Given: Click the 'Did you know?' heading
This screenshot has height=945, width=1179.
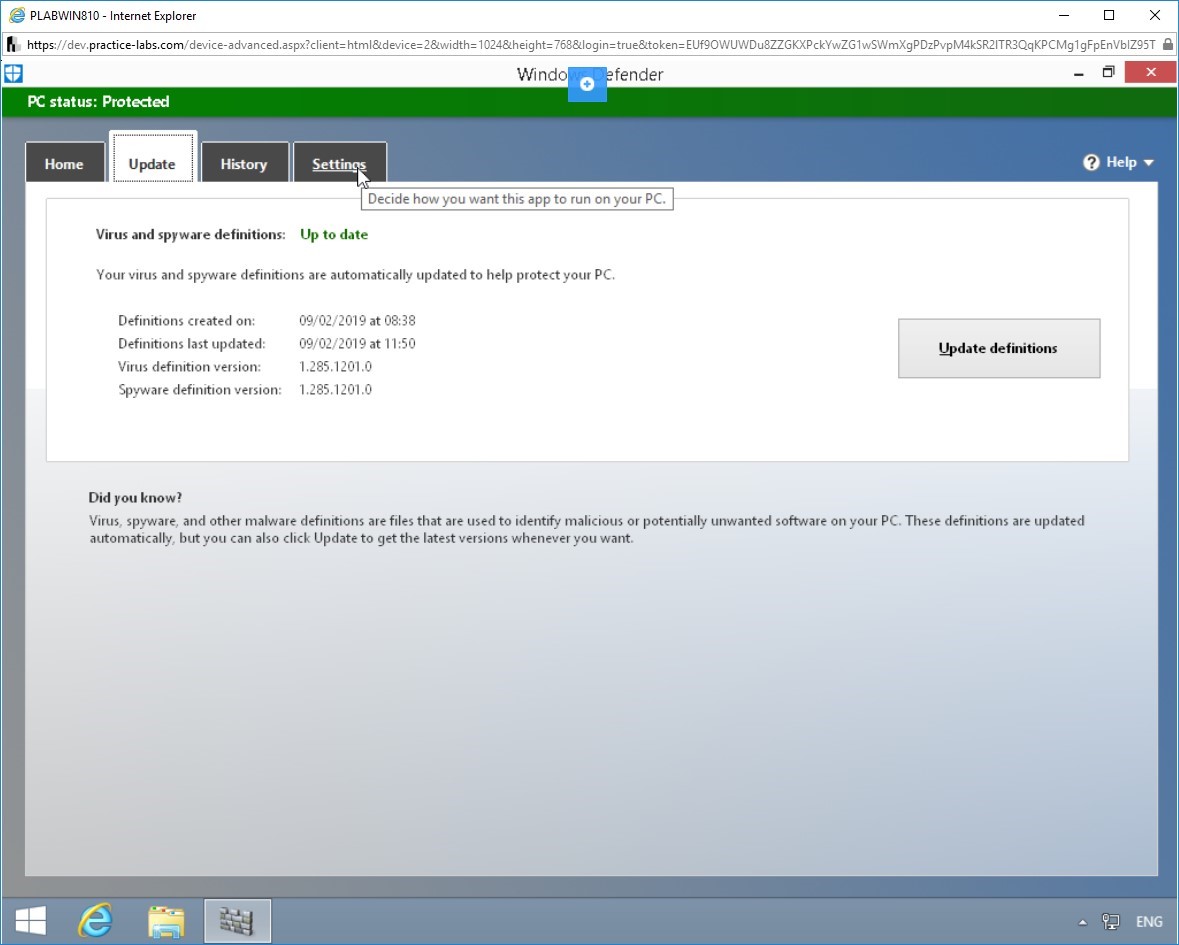Looking at the screenshot, I should pos(135,498).
